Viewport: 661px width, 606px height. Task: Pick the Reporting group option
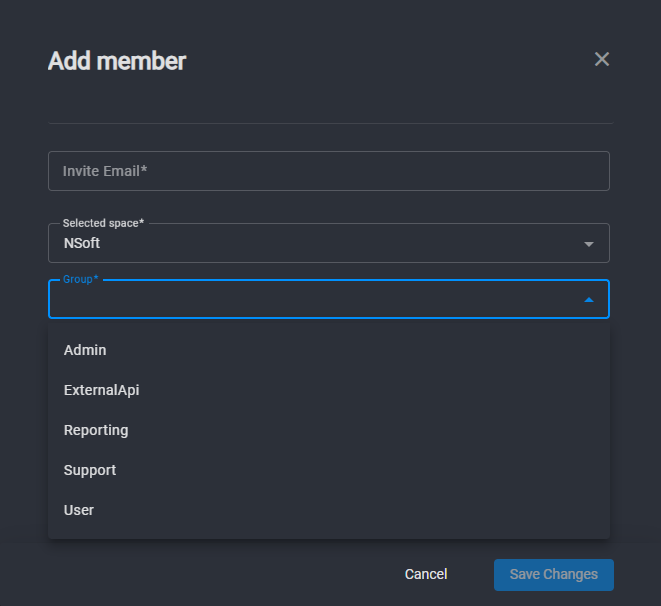coord(329,430)
